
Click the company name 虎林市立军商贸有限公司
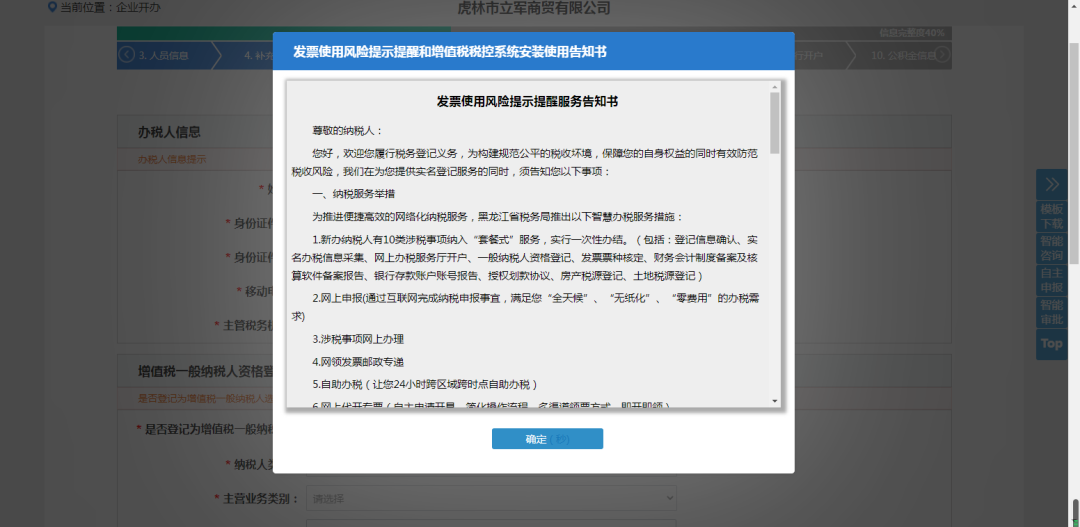[x=534, y=8]
